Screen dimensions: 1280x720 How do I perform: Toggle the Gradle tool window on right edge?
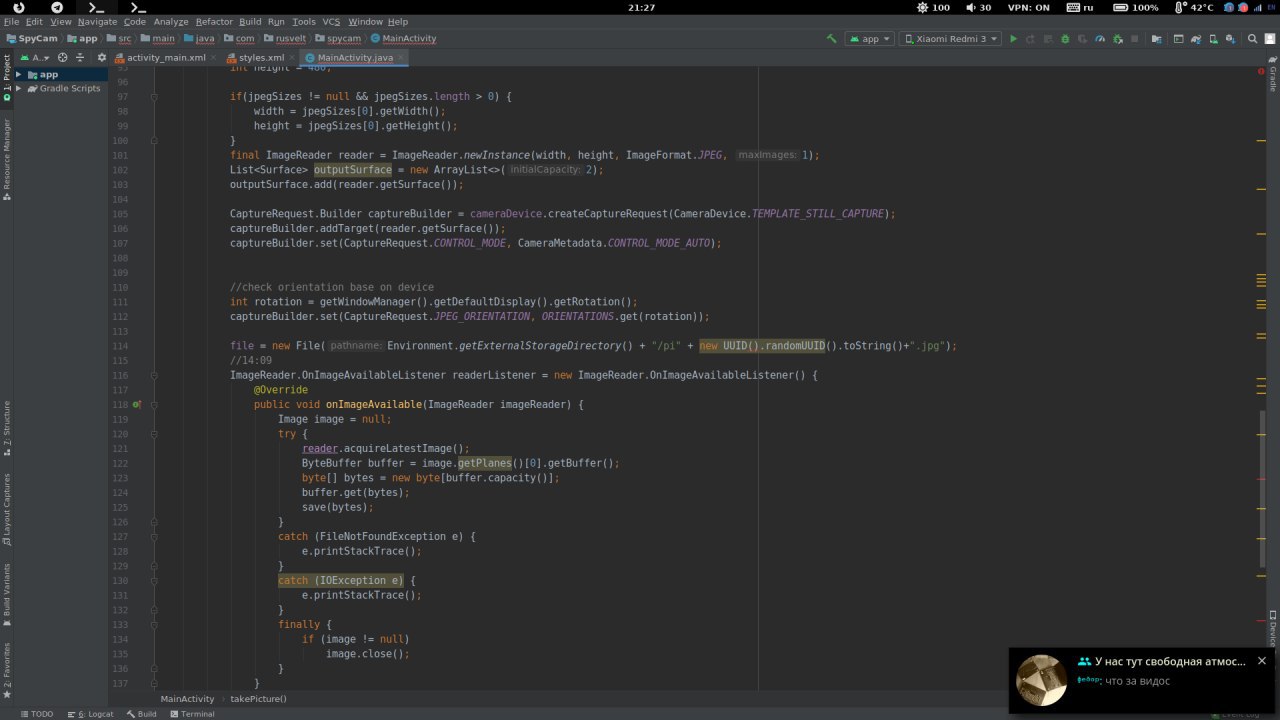[1273, 75]
